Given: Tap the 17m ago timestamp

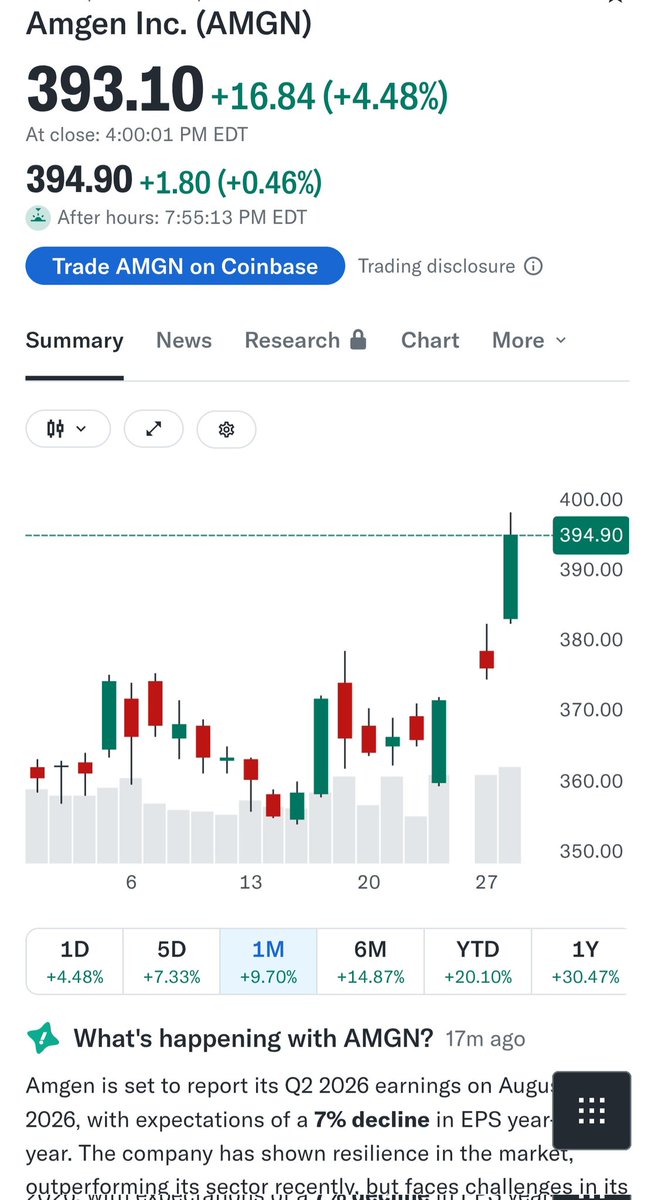Looking at the screenshot, I should click(x=485, y=1039).
